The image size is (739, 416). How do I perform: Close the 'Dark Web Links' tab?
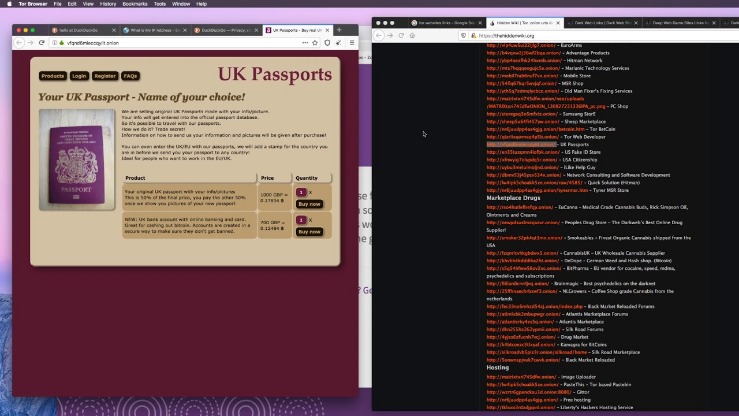(x=636, y=23)
